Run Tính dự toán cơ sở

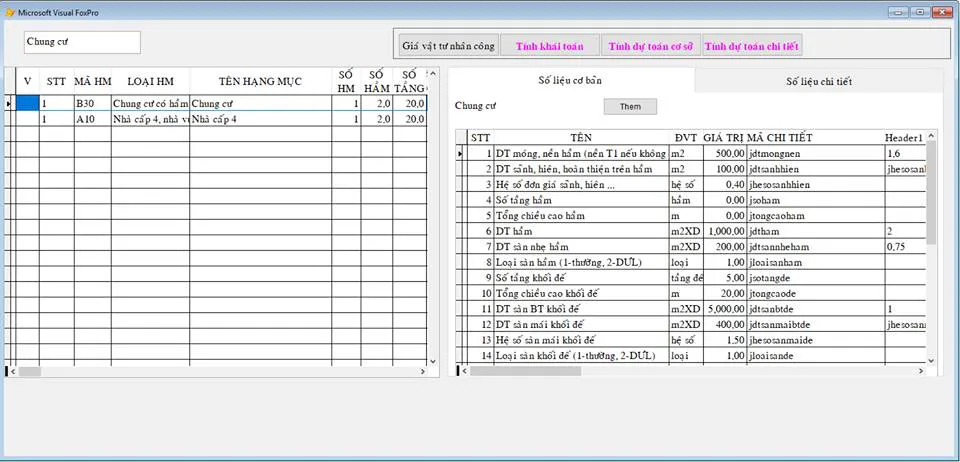pos(651,46)
